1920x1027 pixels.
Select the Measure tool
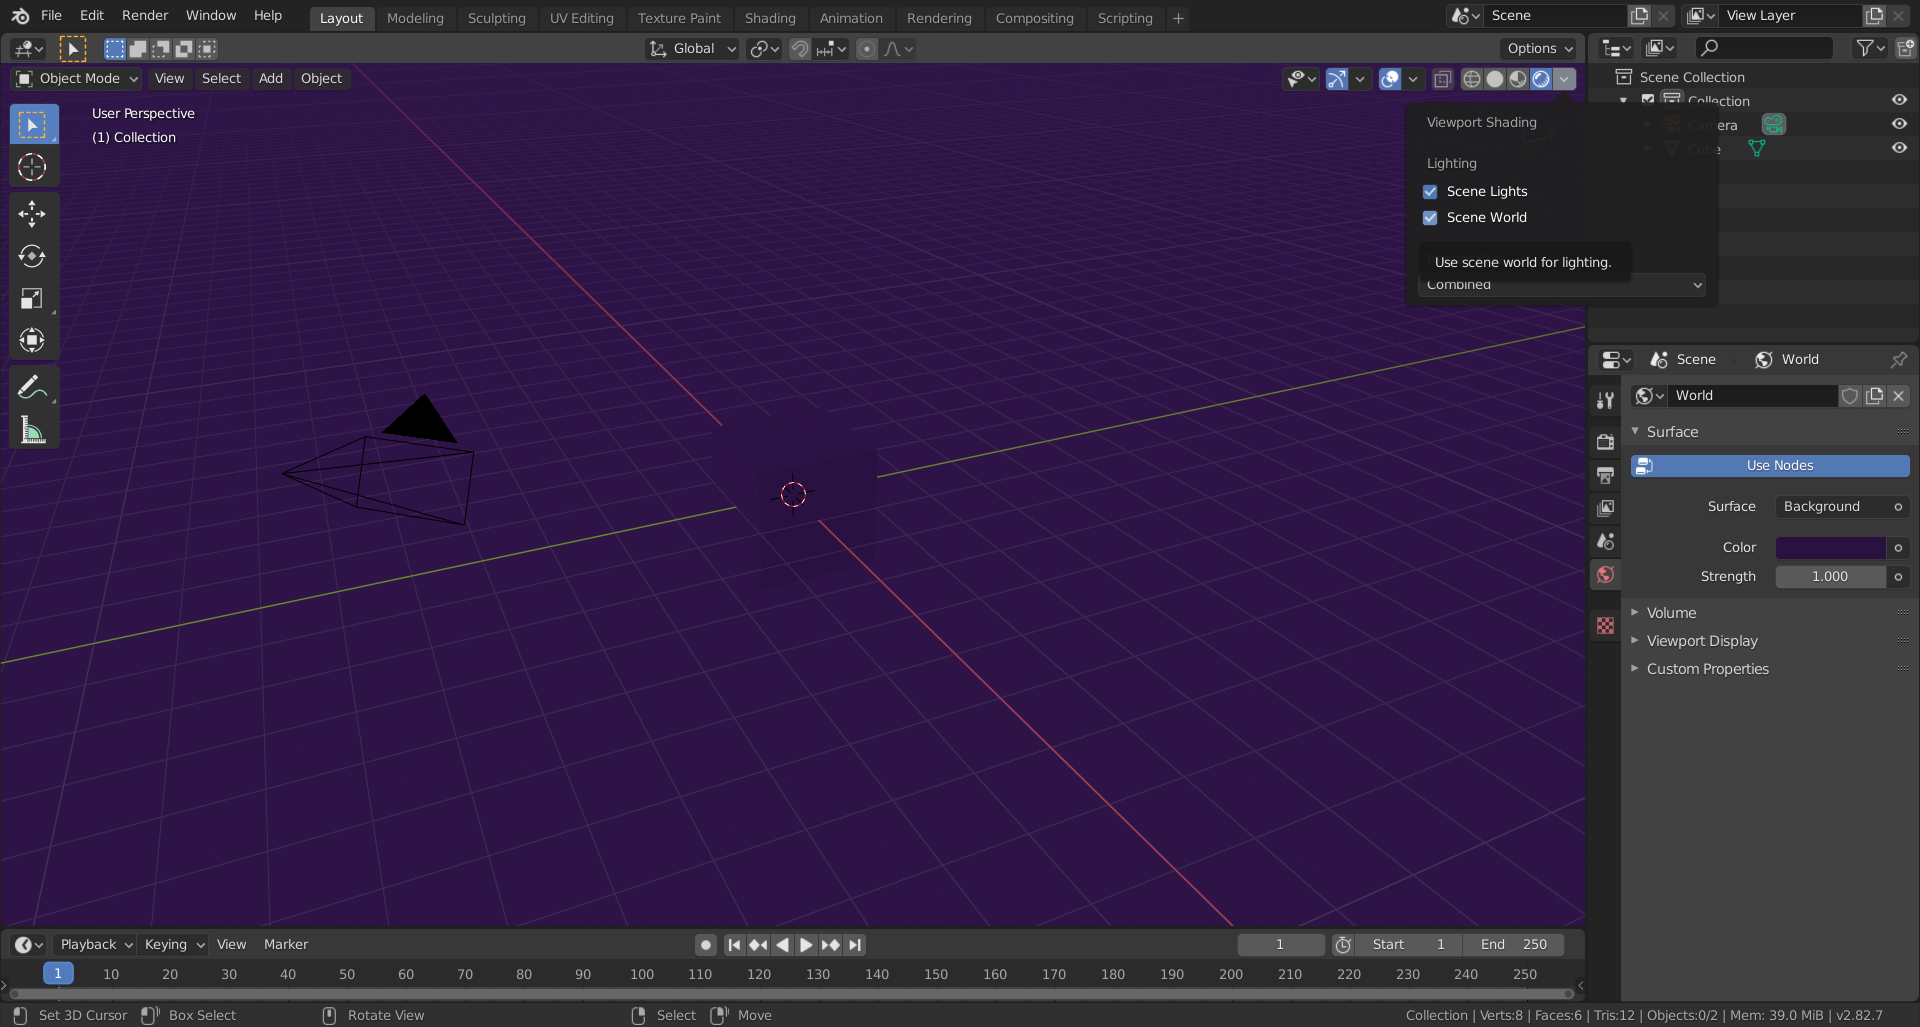pyautogui.click(x=33, y=430)
